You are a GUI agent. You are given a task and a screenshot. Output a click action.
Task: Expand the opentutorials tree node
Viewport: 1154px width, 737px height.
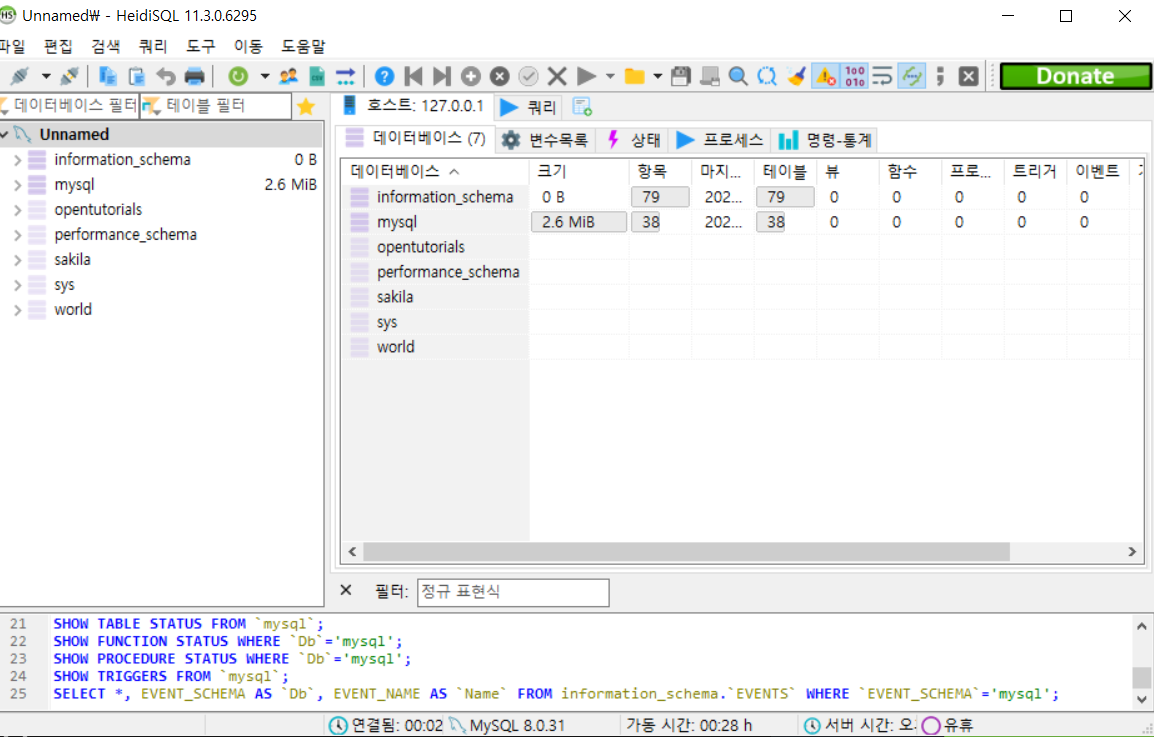(x=18, y=210)
